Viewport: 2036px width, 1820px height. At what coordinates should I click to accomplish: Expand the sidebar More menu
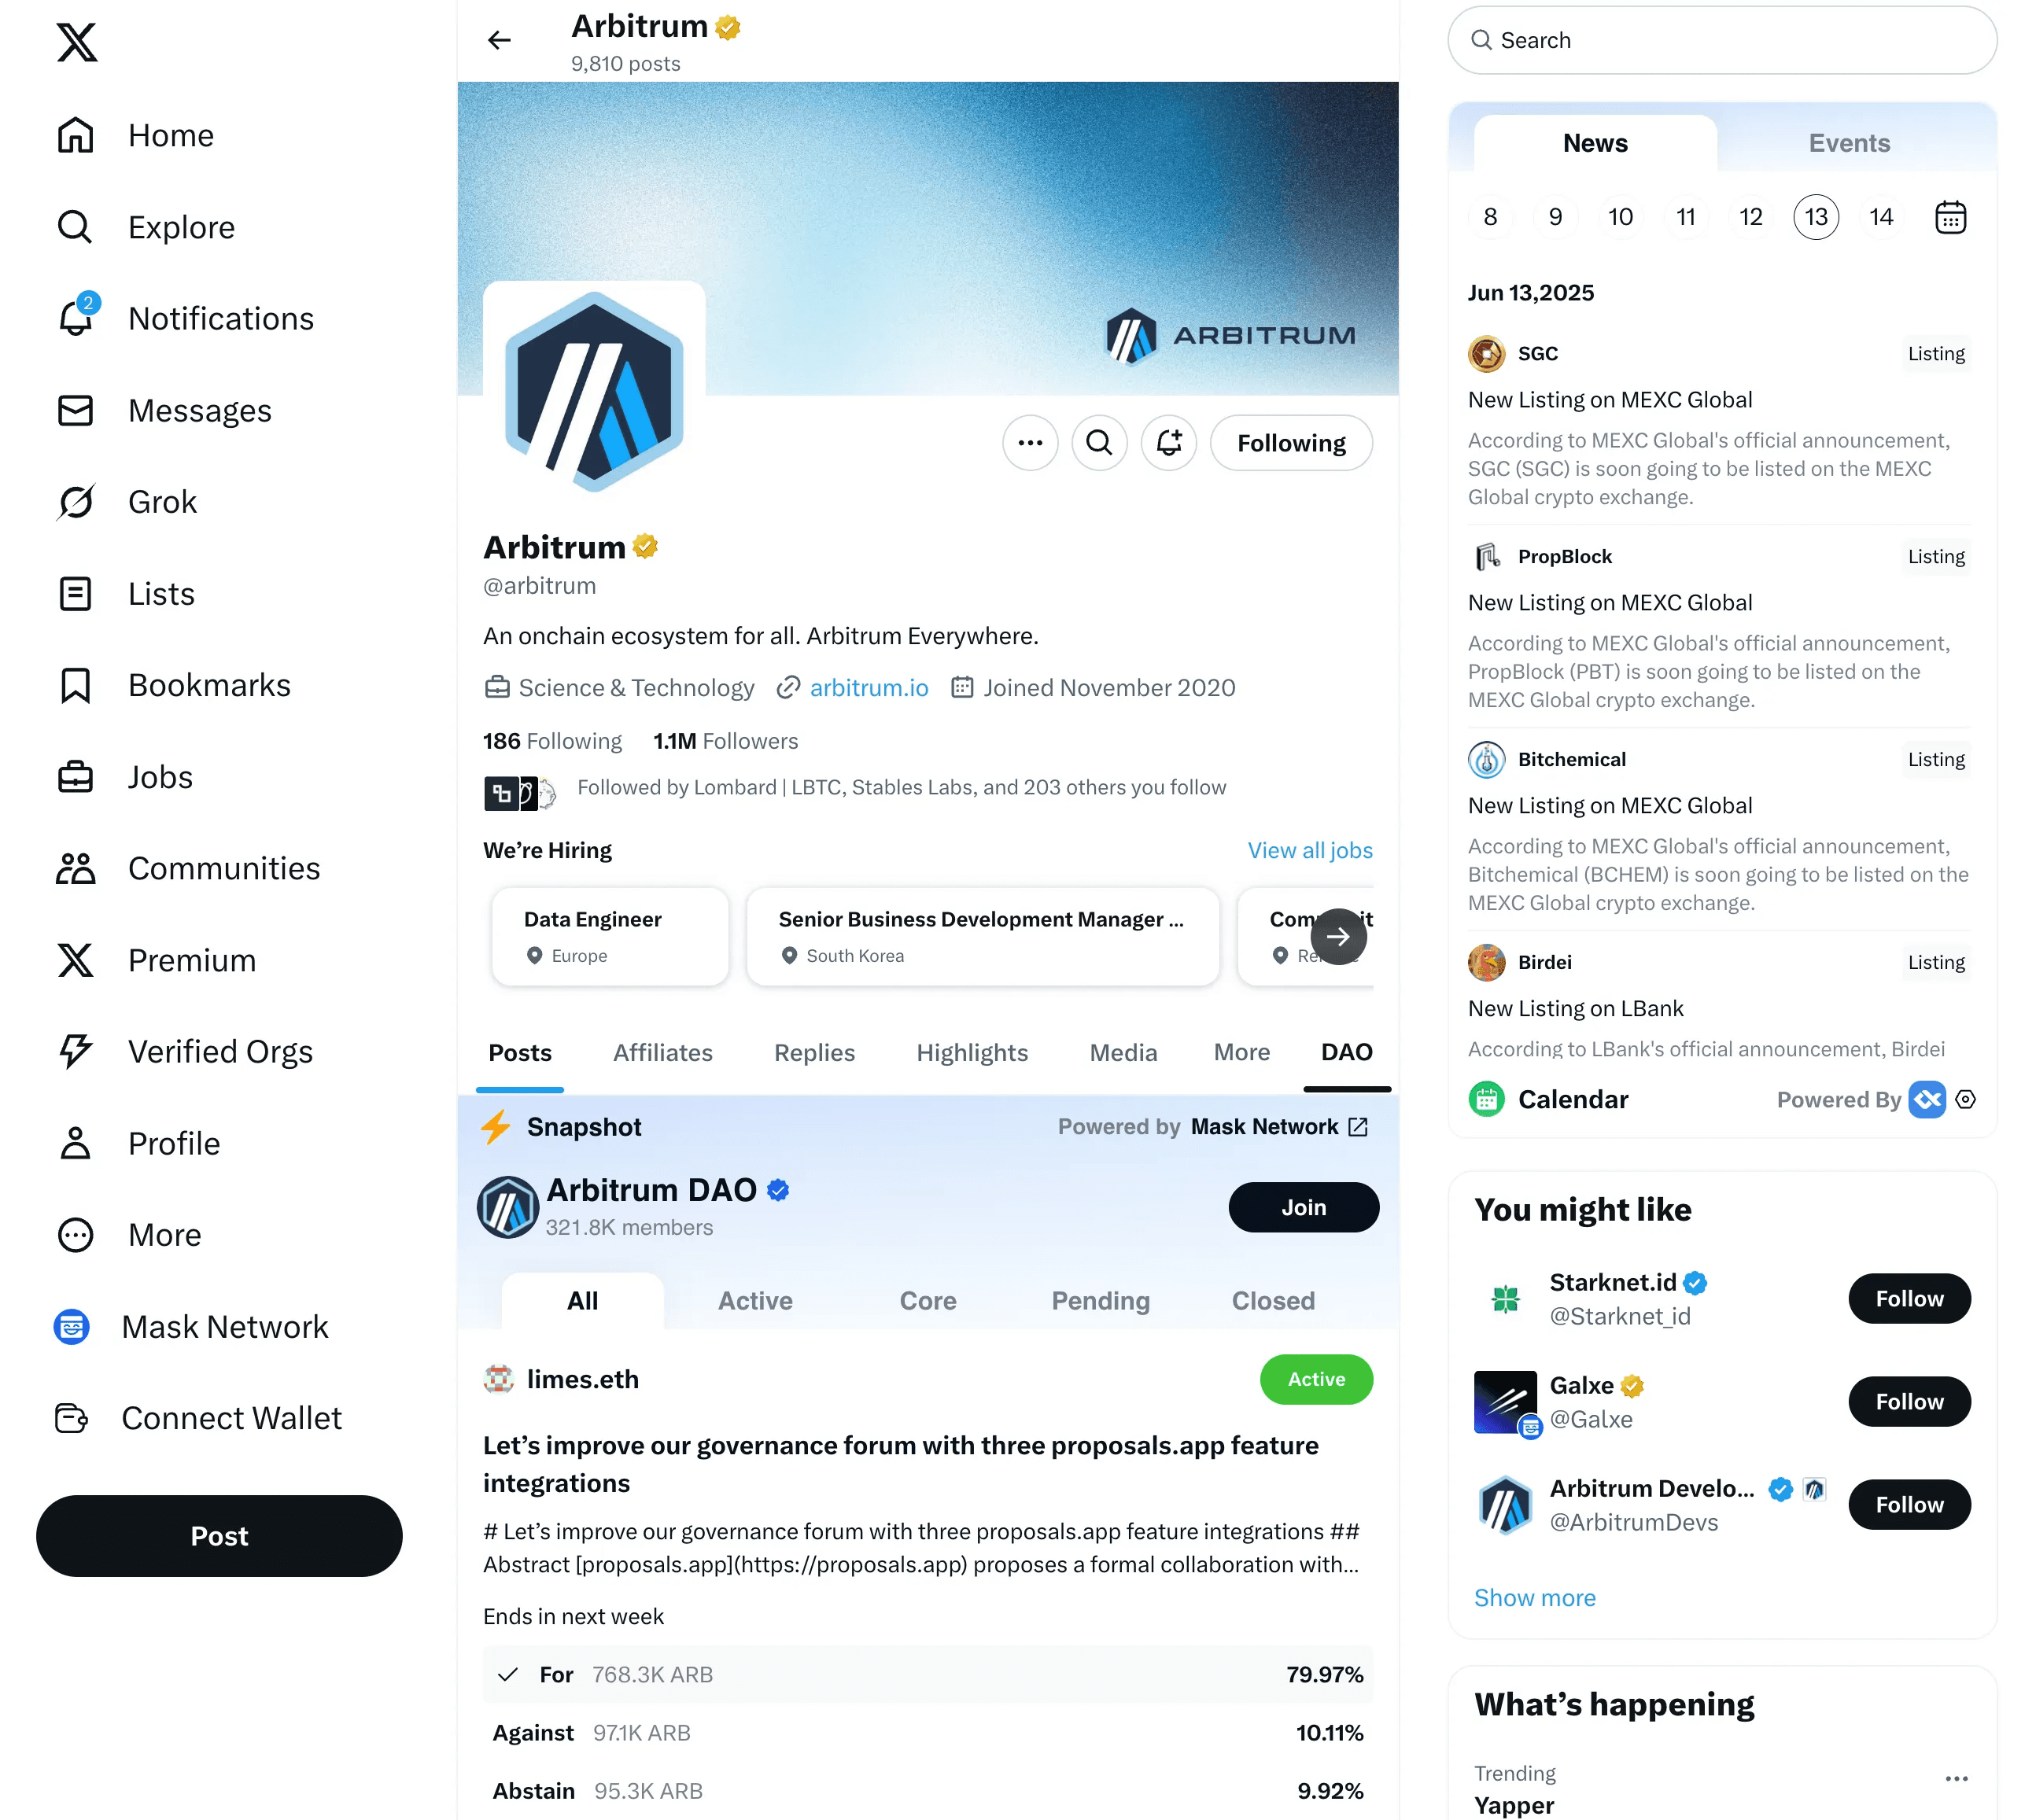pyautogui.click(x=130, y=1235)
